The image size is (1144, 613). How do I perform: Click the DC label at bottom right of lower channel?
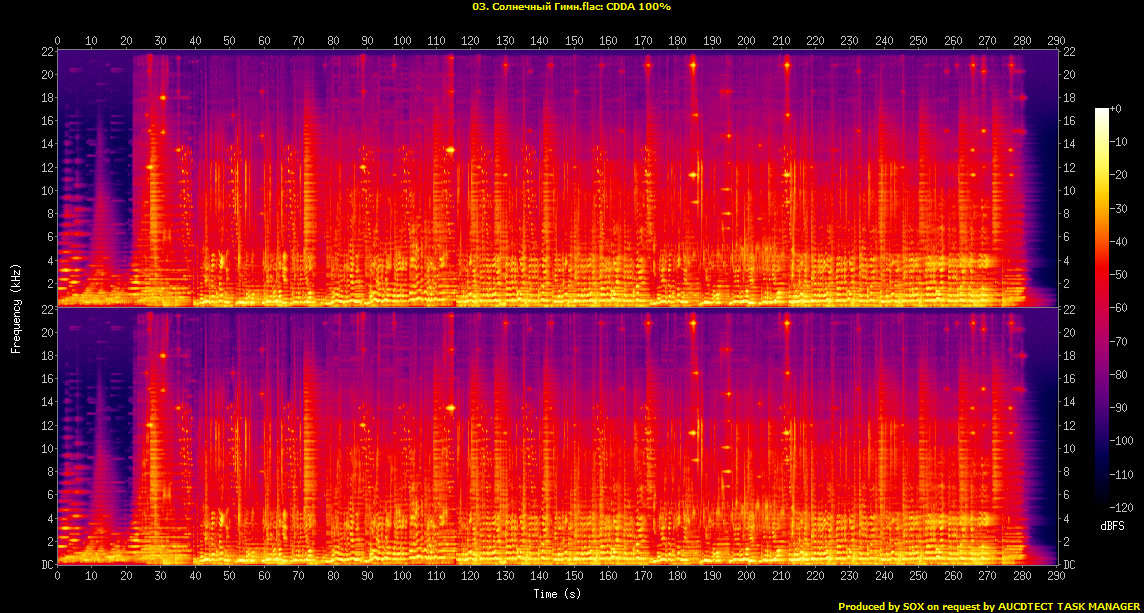[1071, 565]
